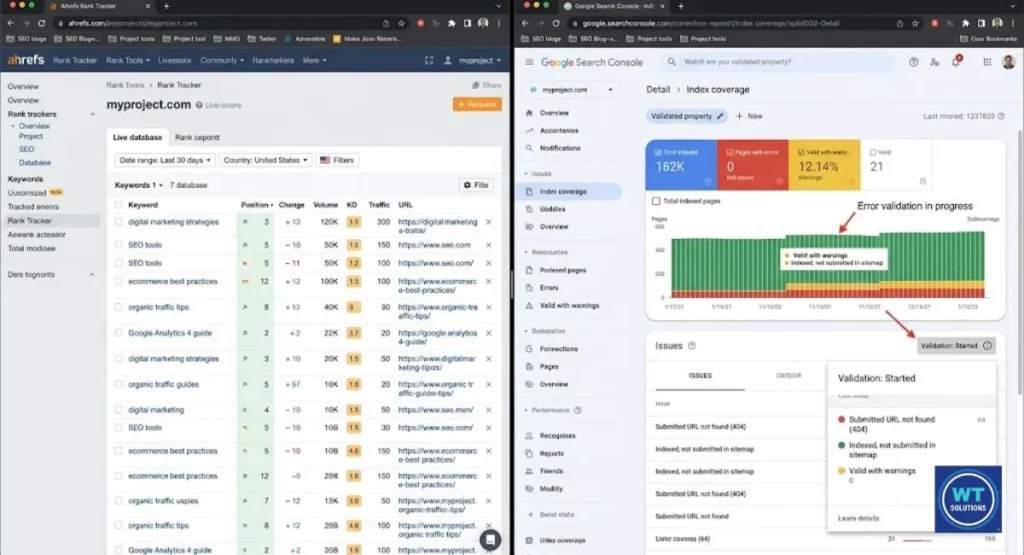
Task: Click info icon on Validation: Started button
Action: [x=987, y=345]
